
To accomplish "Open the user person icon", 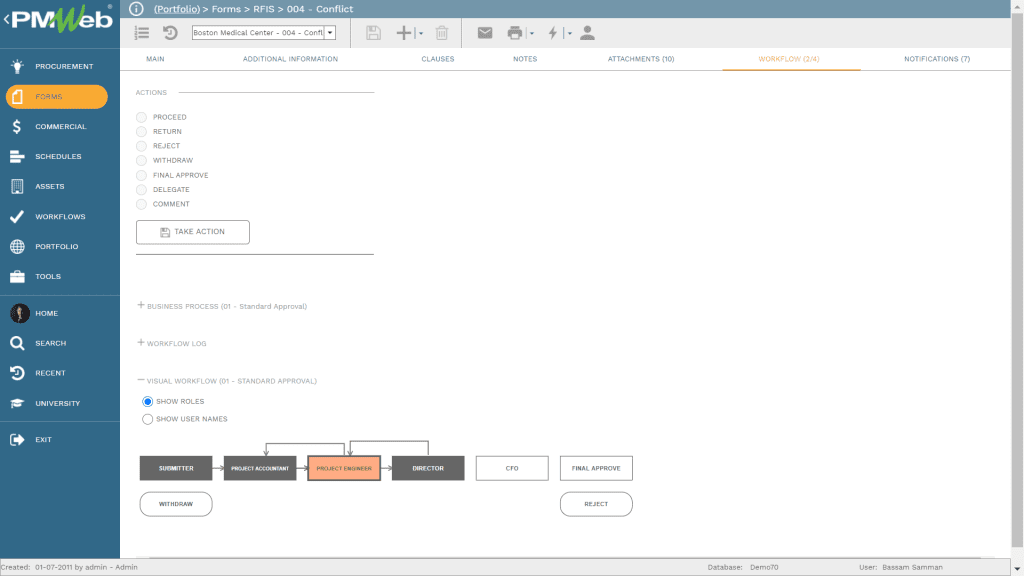I will coord(587,33).
